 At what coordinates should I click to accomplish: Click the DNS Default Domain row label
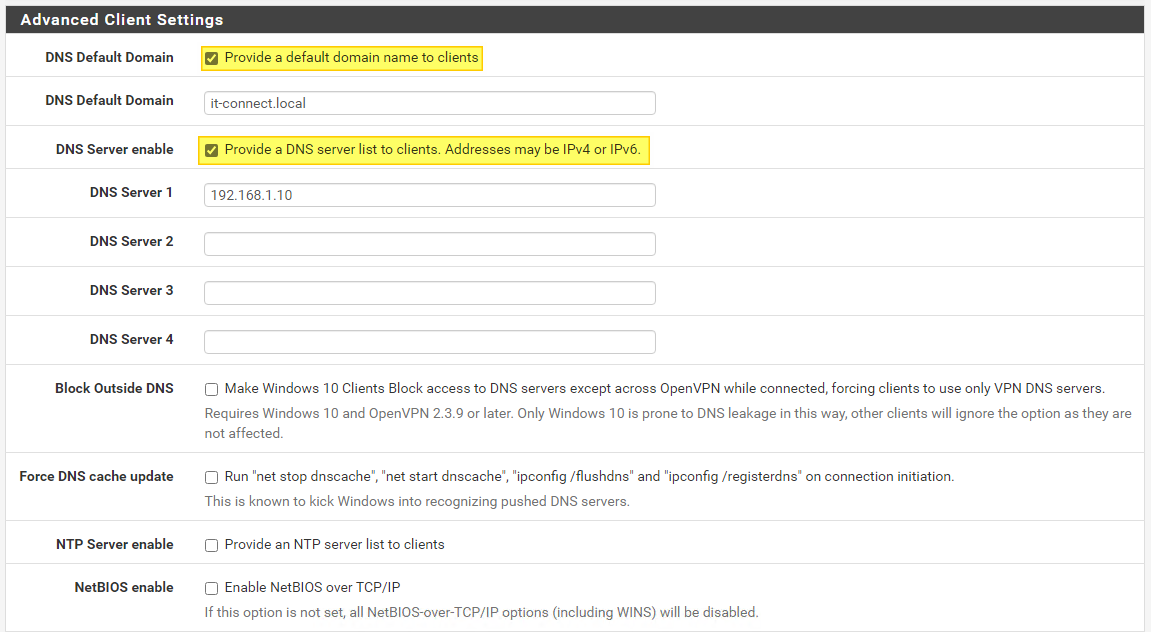[109, 57]
